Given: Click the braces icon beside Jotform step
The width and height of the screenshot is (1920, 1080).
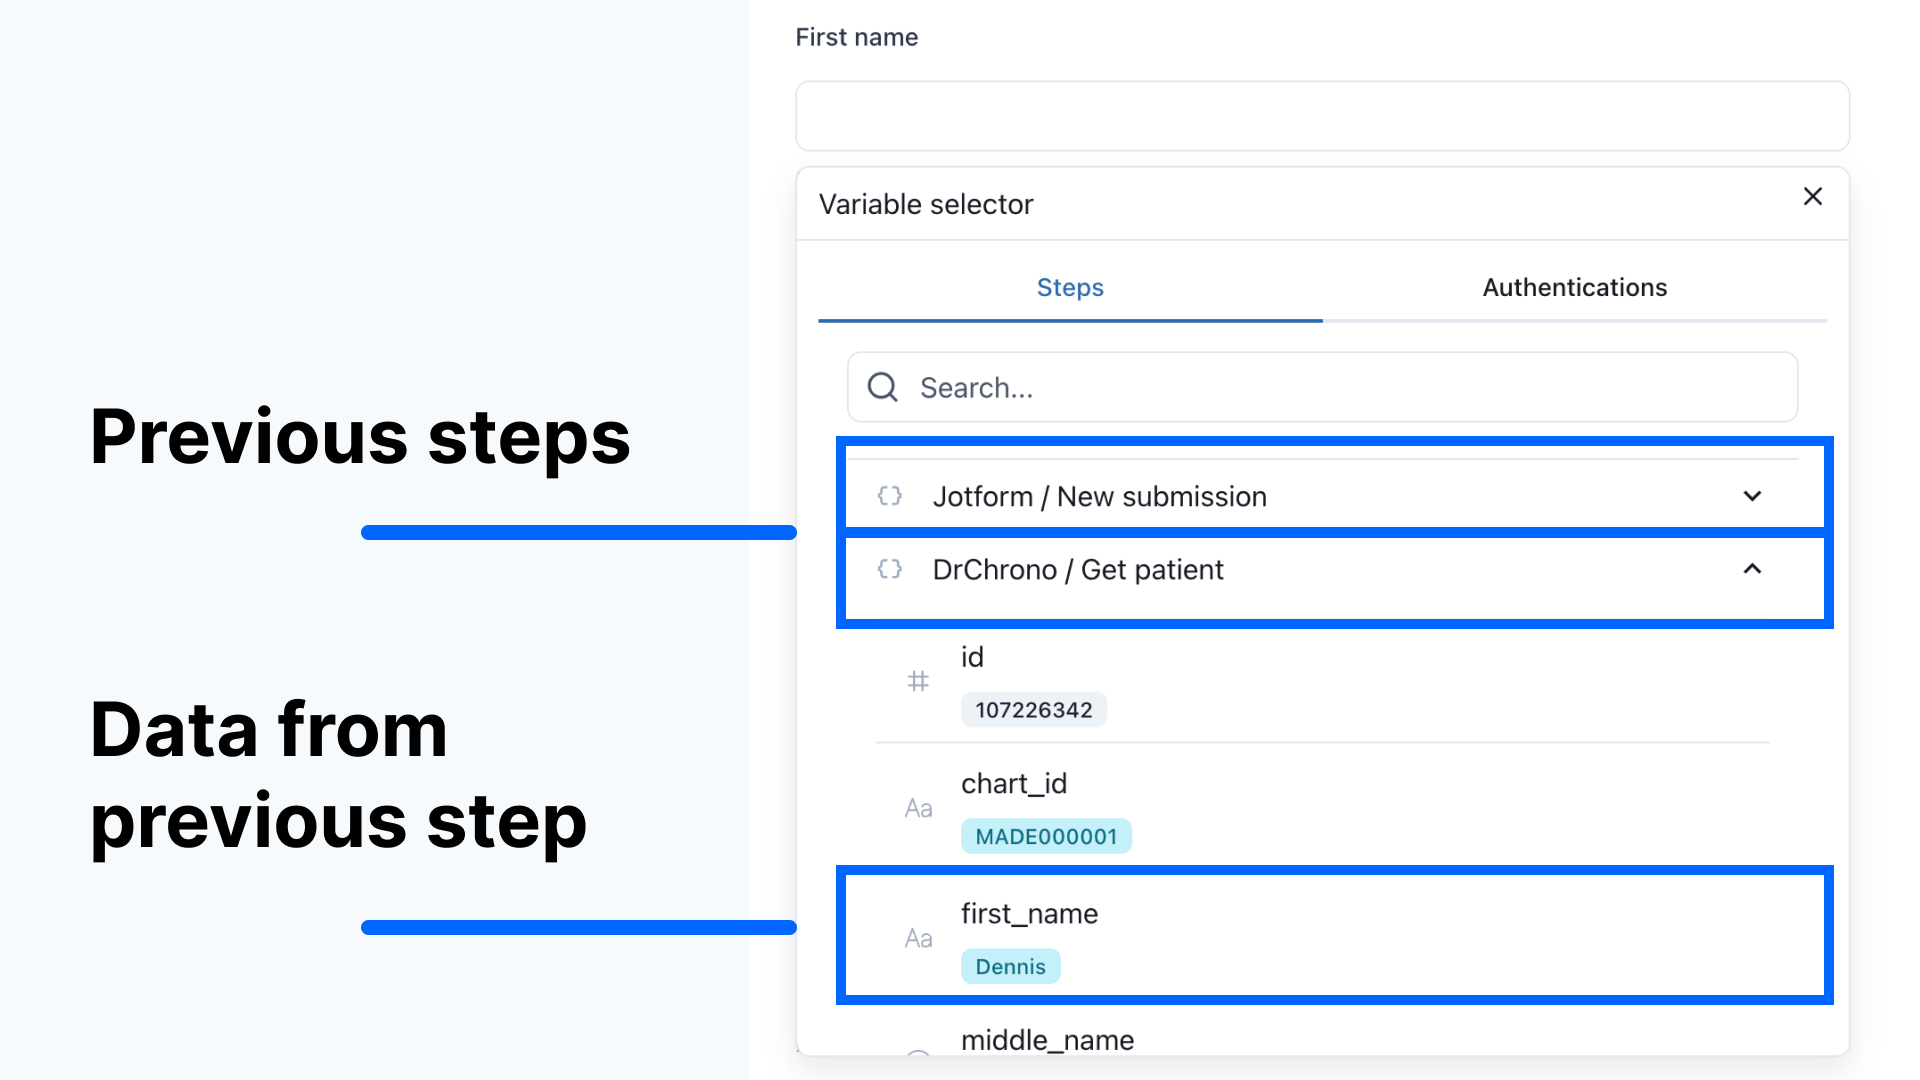Looking at the screenshot, I should click(x=890, y=496).
